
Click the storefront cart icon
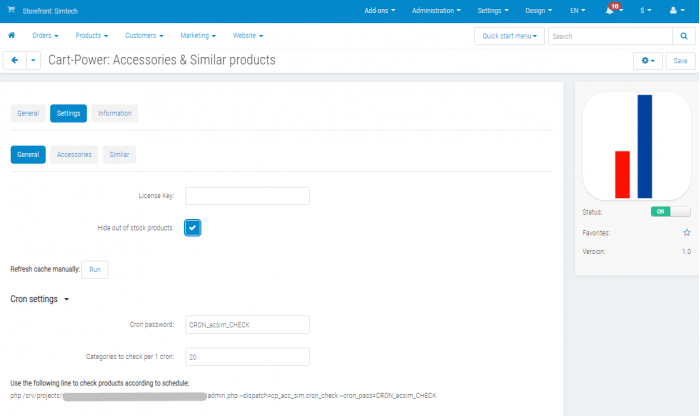click(11, 10)
